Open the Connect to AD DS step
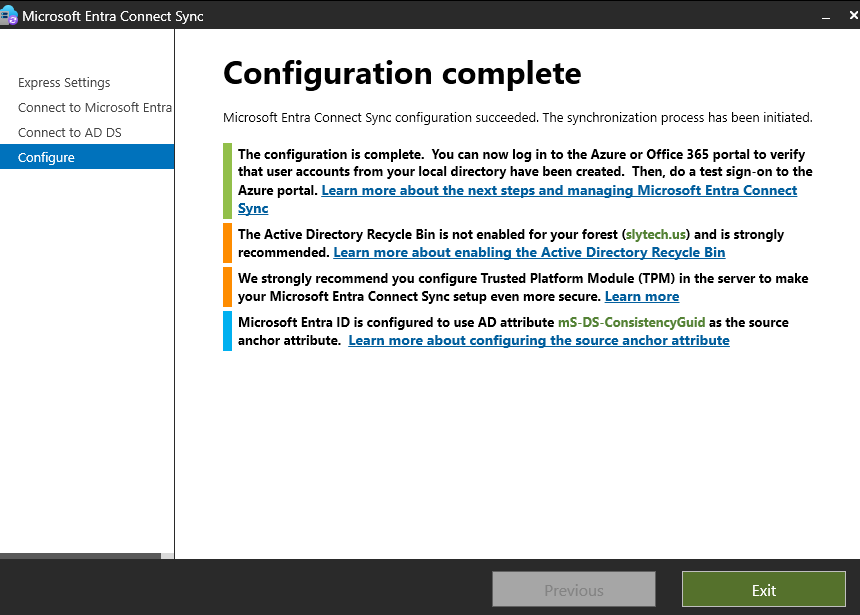 point(70,132)
